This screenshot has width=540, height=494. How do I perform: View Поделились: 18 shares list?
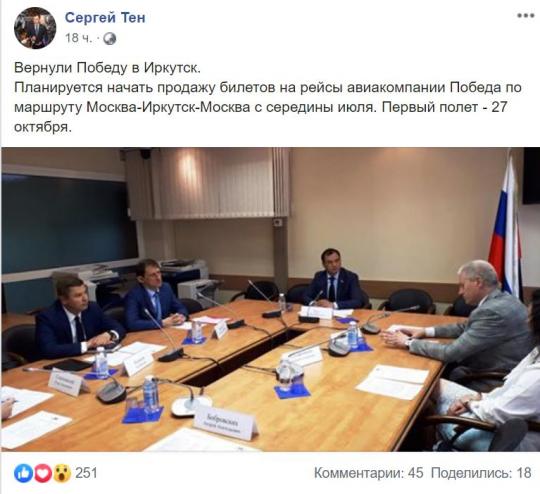pos(481,473)
